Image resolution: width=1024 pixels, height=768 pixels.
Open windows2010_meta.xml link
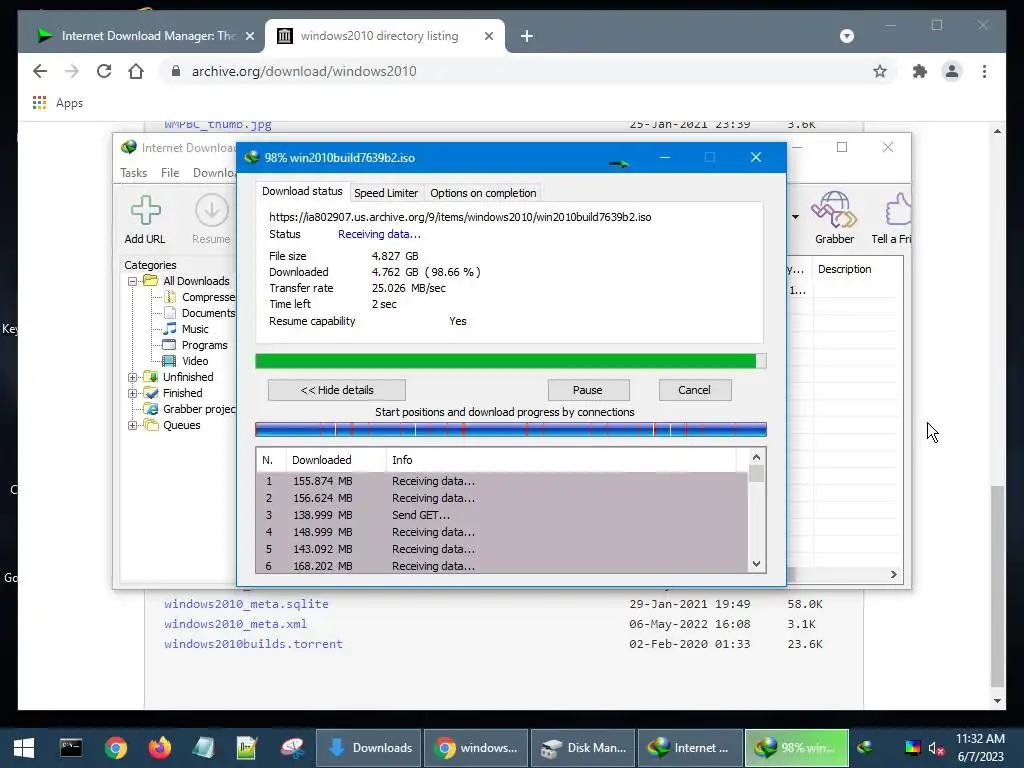(x=235, y=624)
